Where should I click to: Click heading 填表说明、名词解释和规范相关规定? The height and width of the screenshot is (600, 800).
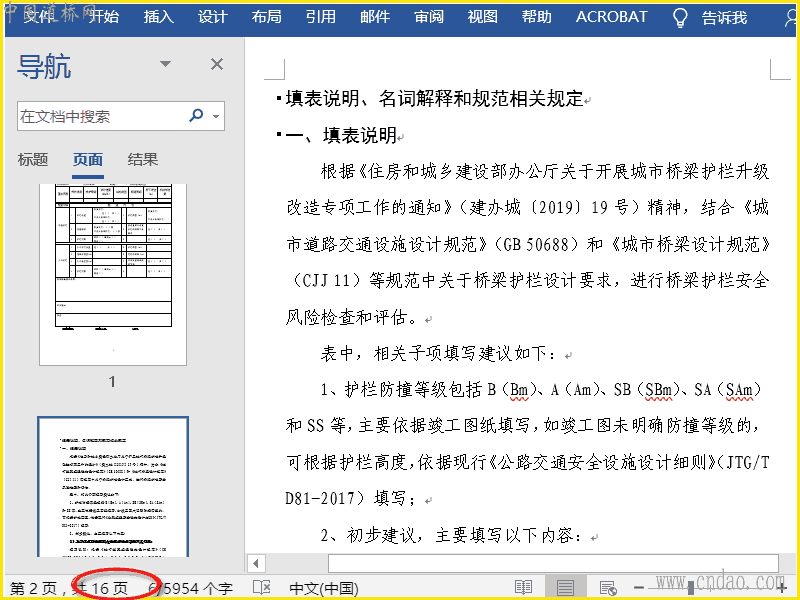coord(434,98)
